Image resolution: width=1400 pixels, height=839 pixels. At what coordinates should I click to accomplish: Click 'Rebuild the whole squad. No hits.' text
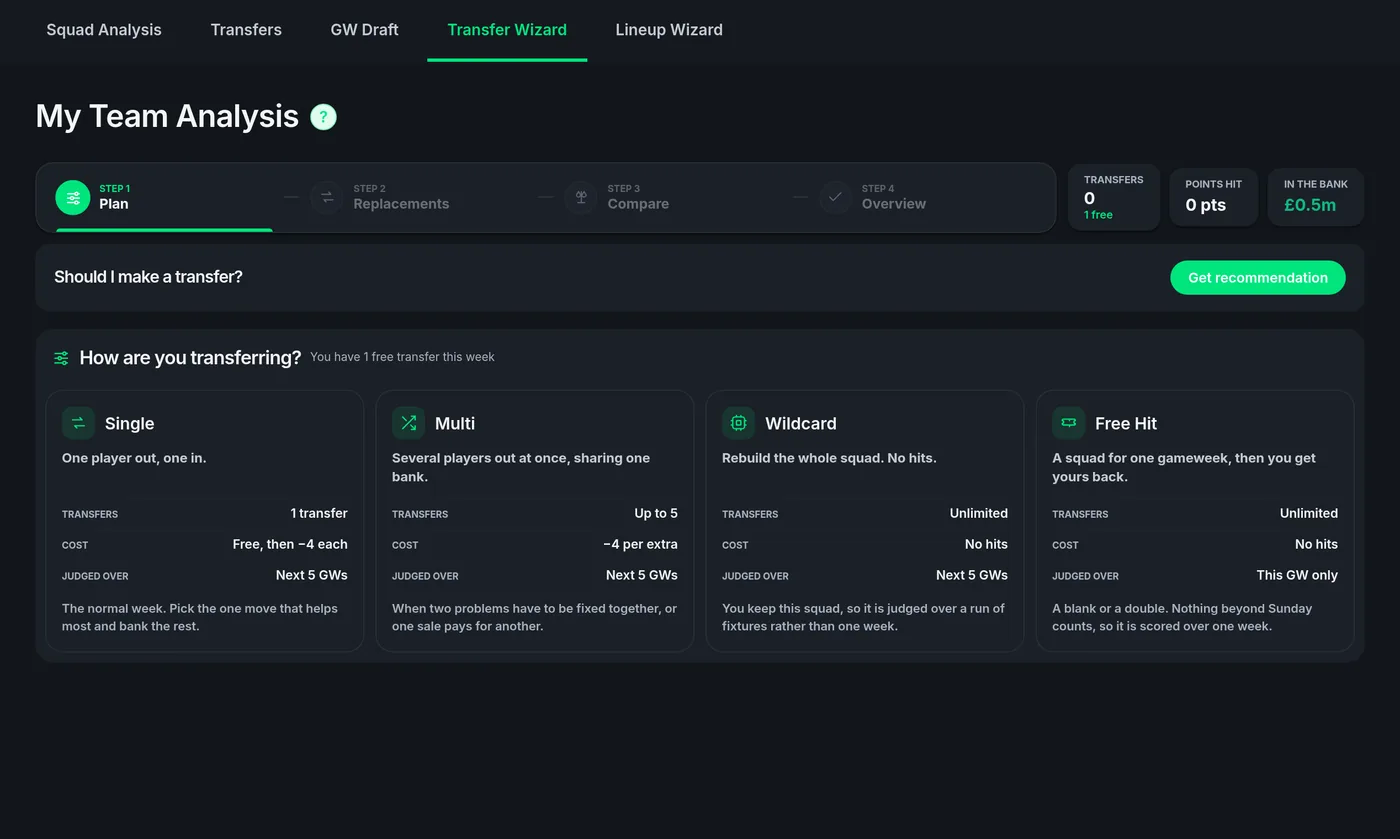pyautogui.click(x=829, y=458)
